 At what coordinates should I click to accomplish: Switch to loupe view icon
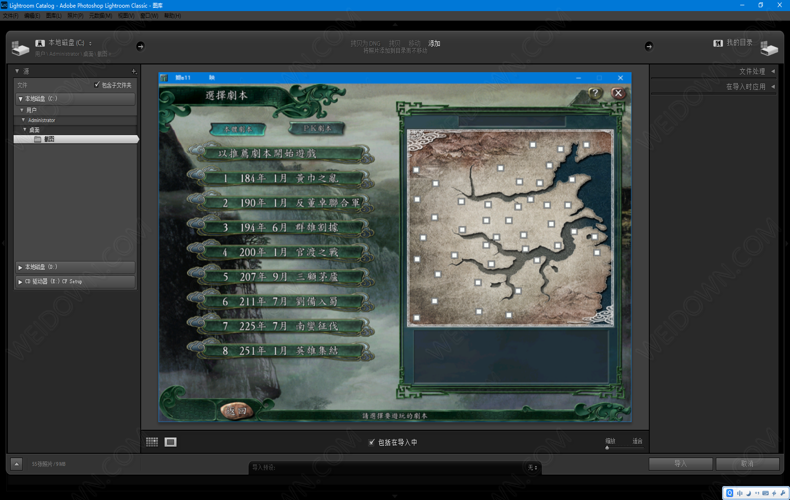pos(171,442)
